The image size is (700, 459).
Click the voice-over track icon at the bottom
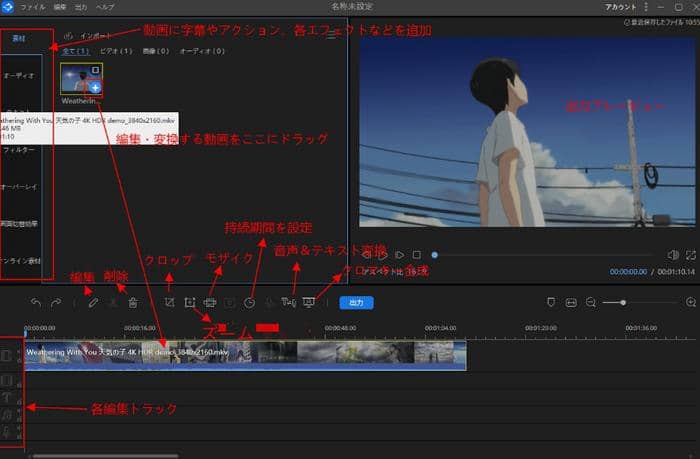click(6, 432)
